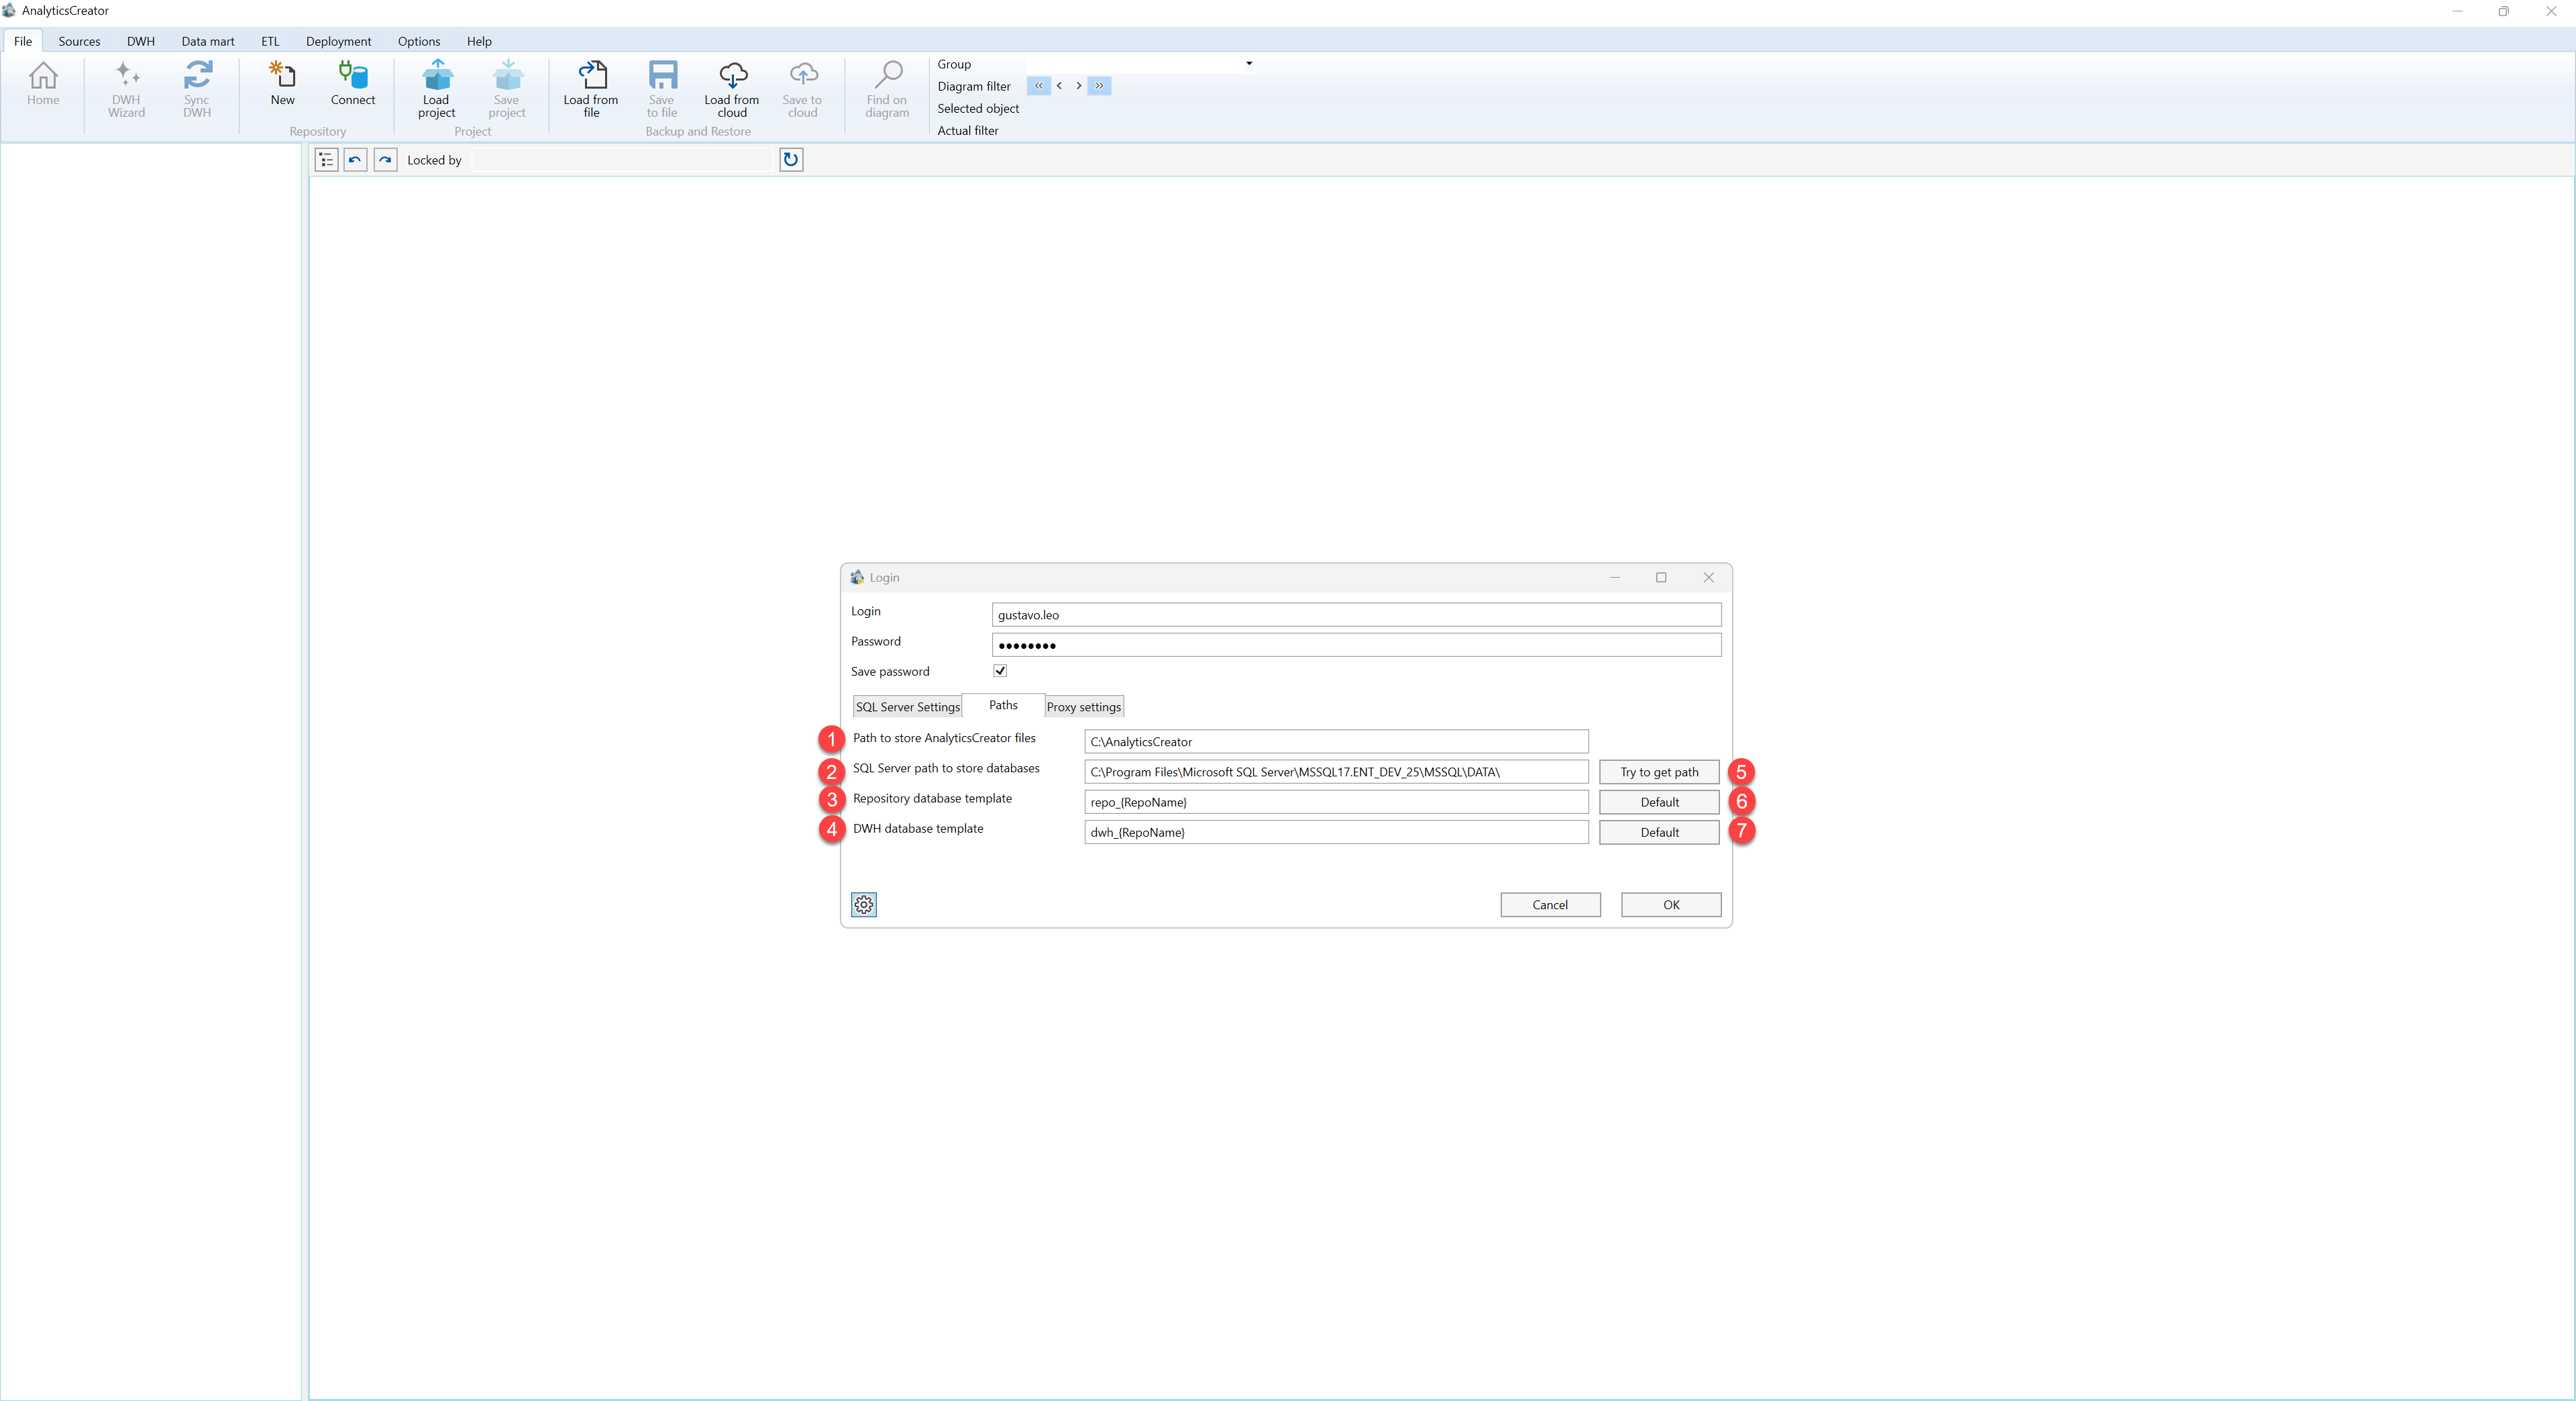Image resolution: width=2576 pixels, height=1401 pixels.
Task: Maximize the Login dialog
Action: (1661, 577)
